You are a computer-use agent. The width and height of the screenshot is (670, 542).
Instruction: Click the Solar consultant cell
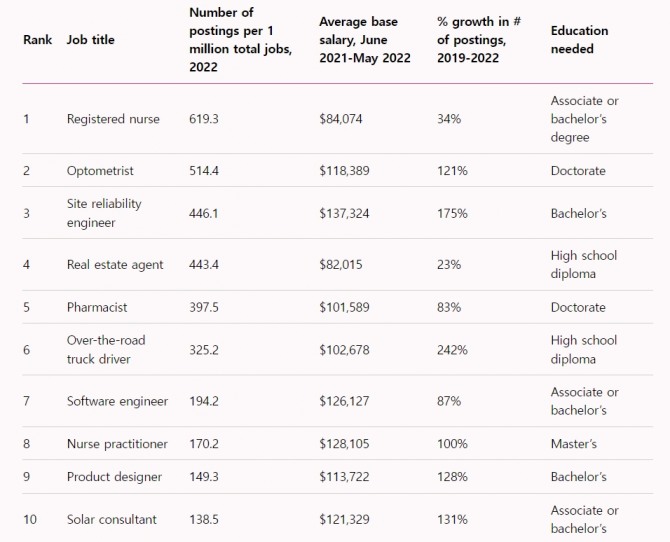pyautogui.click(x=111, y=520)
